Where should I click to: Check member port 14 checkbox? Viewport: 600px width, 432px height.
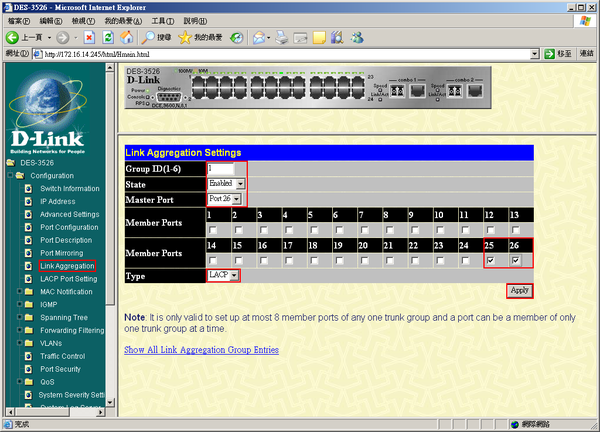click(213, 261)
